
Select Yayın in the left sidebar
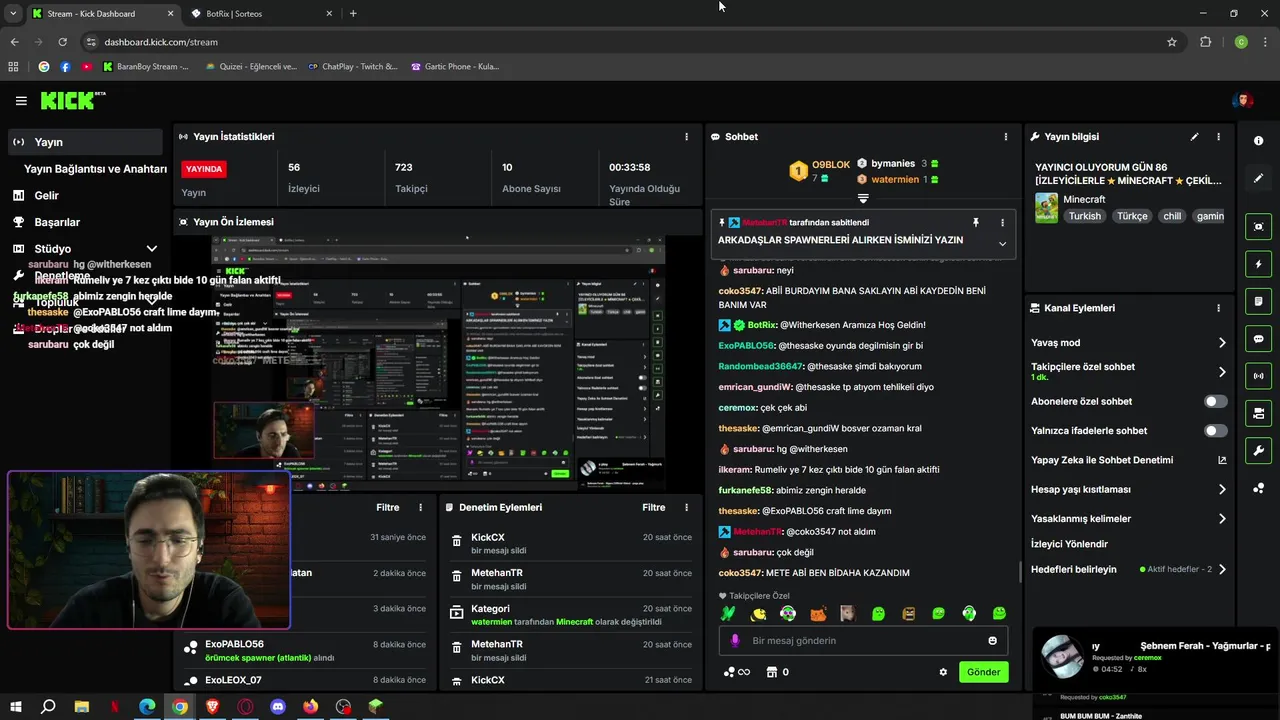85,142
